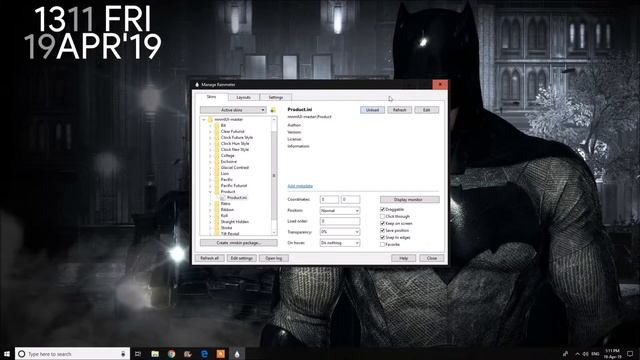
Task: Click the new skin folder icon beside Active skins
Action: (x=273, y=110)
